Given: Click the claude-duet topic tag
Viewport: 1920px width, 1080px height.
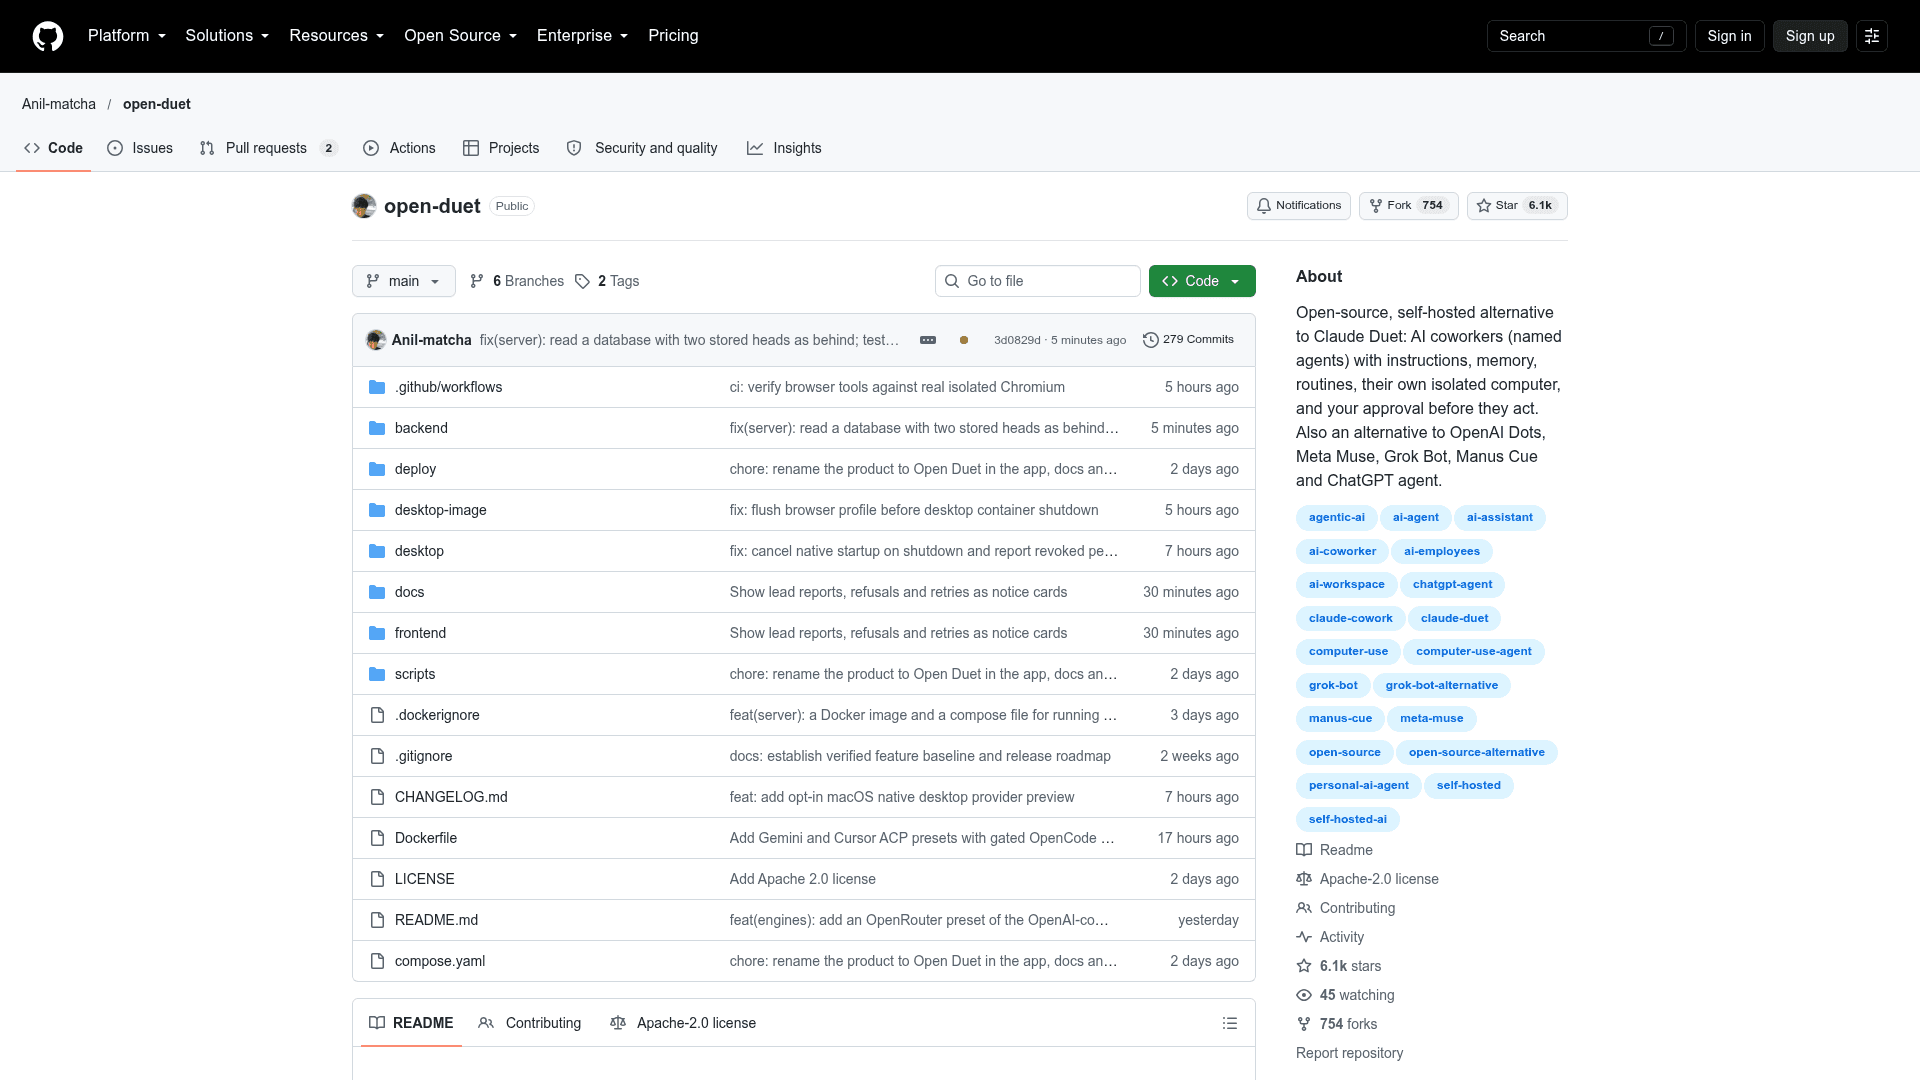Looking at the screenshot, I should coord(1454,618).
